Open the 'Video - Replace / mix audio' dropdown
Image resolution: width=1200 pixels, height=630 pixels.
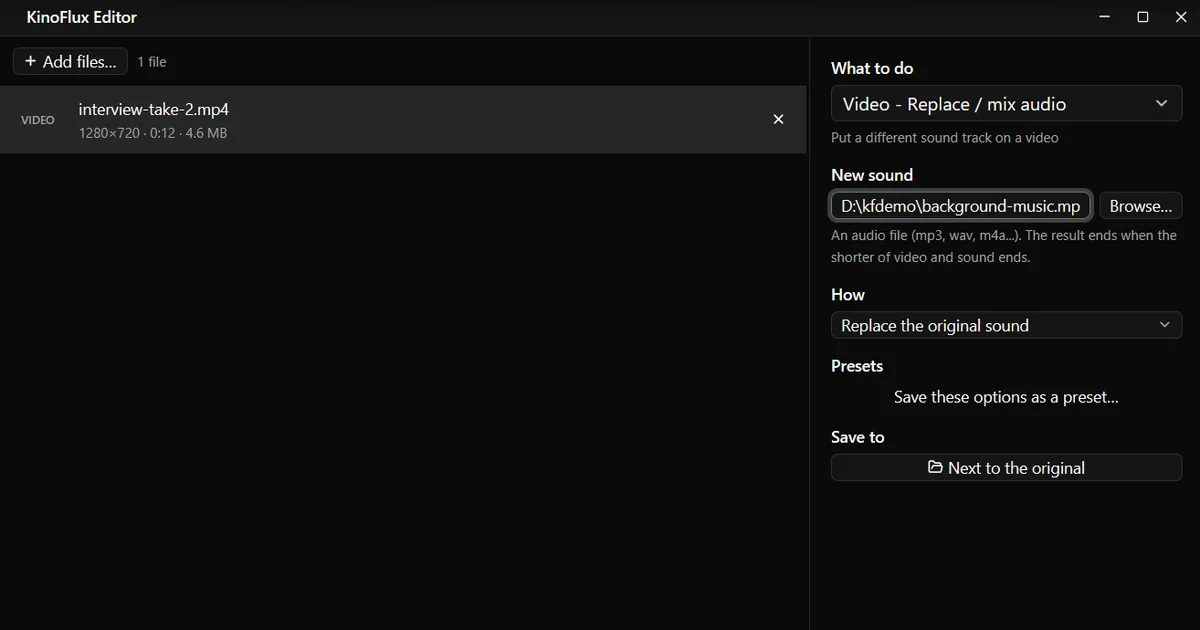(1006, 104)
